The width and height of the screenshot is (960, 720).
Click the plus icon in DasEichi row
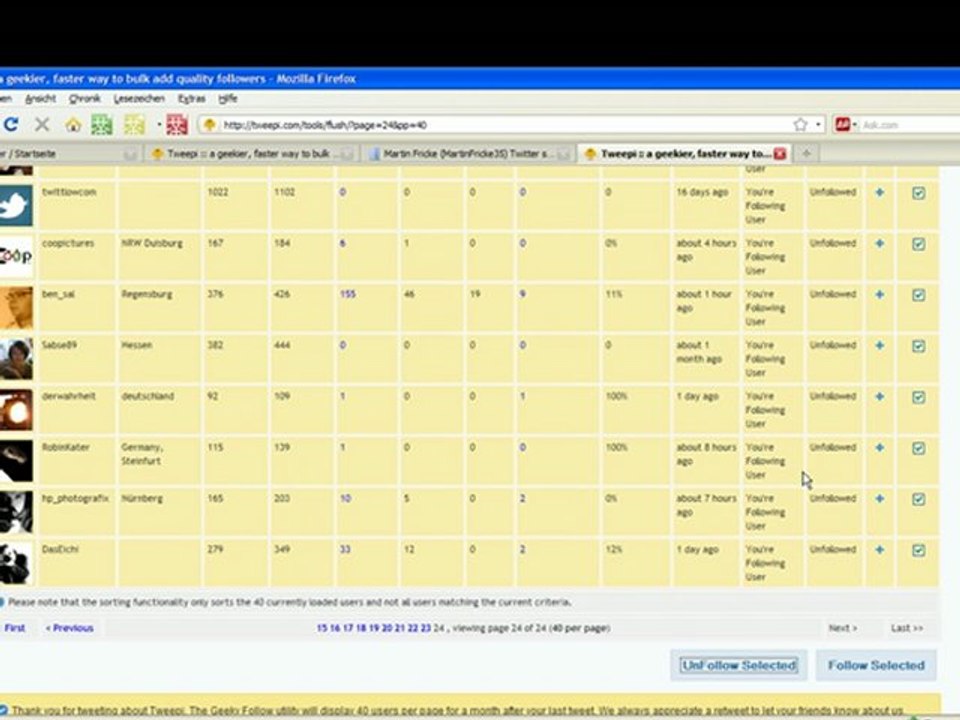(880, 550)
